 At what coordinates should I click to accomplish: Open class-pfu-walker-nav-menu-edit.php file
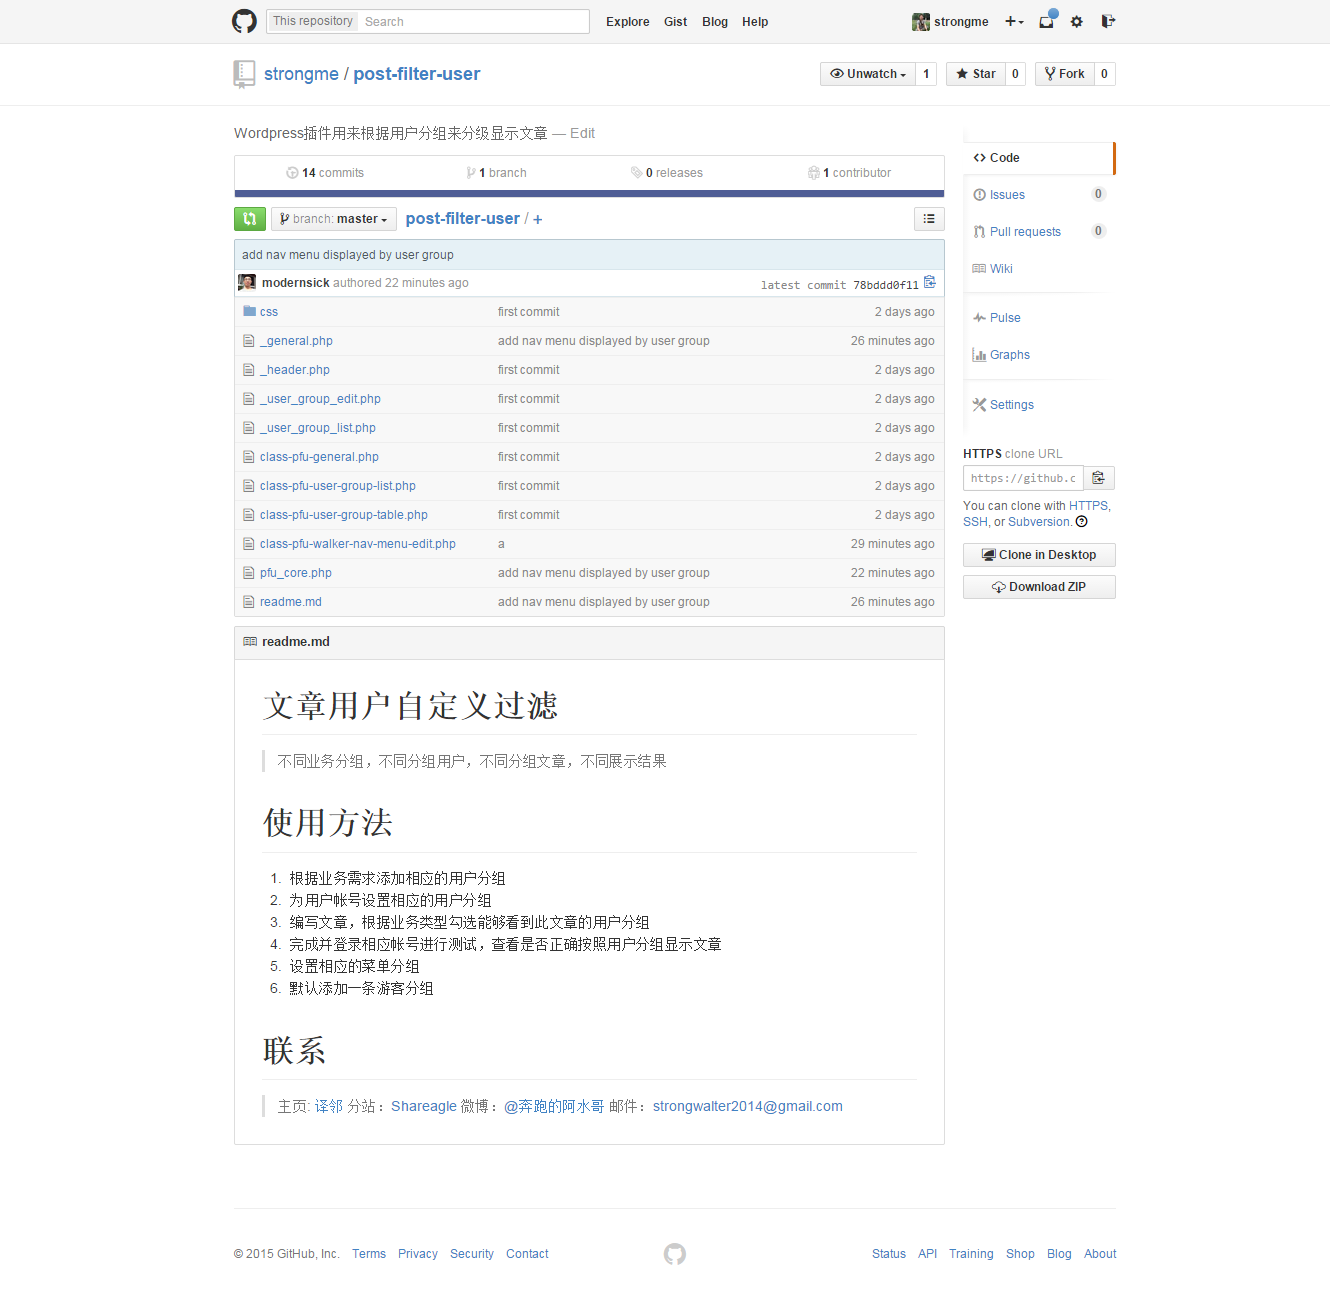click(358, 544)
